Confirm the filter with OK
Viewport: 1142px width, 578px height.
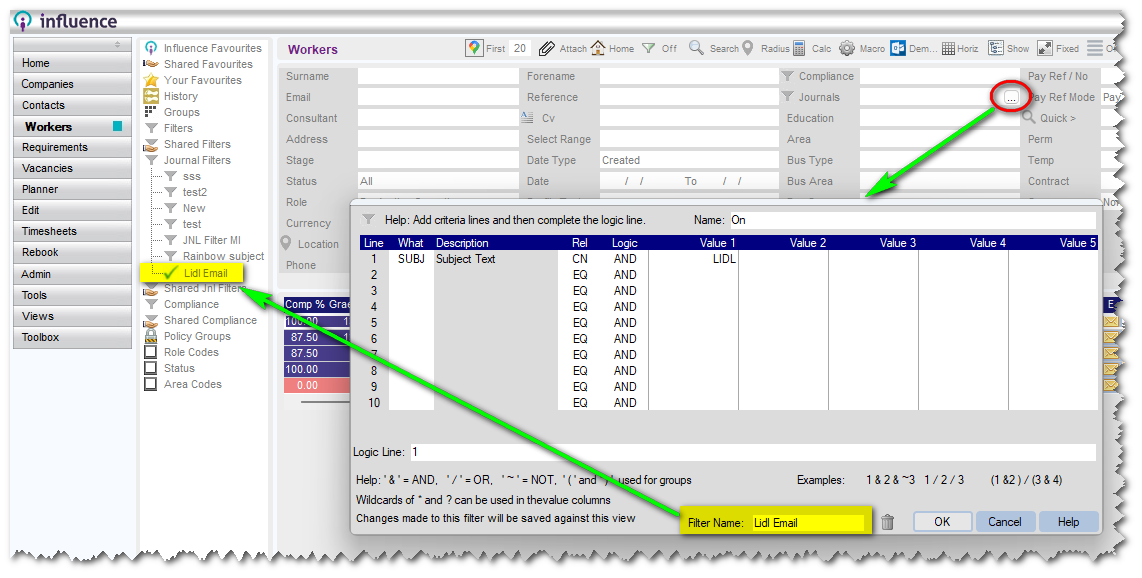(942, 522)
